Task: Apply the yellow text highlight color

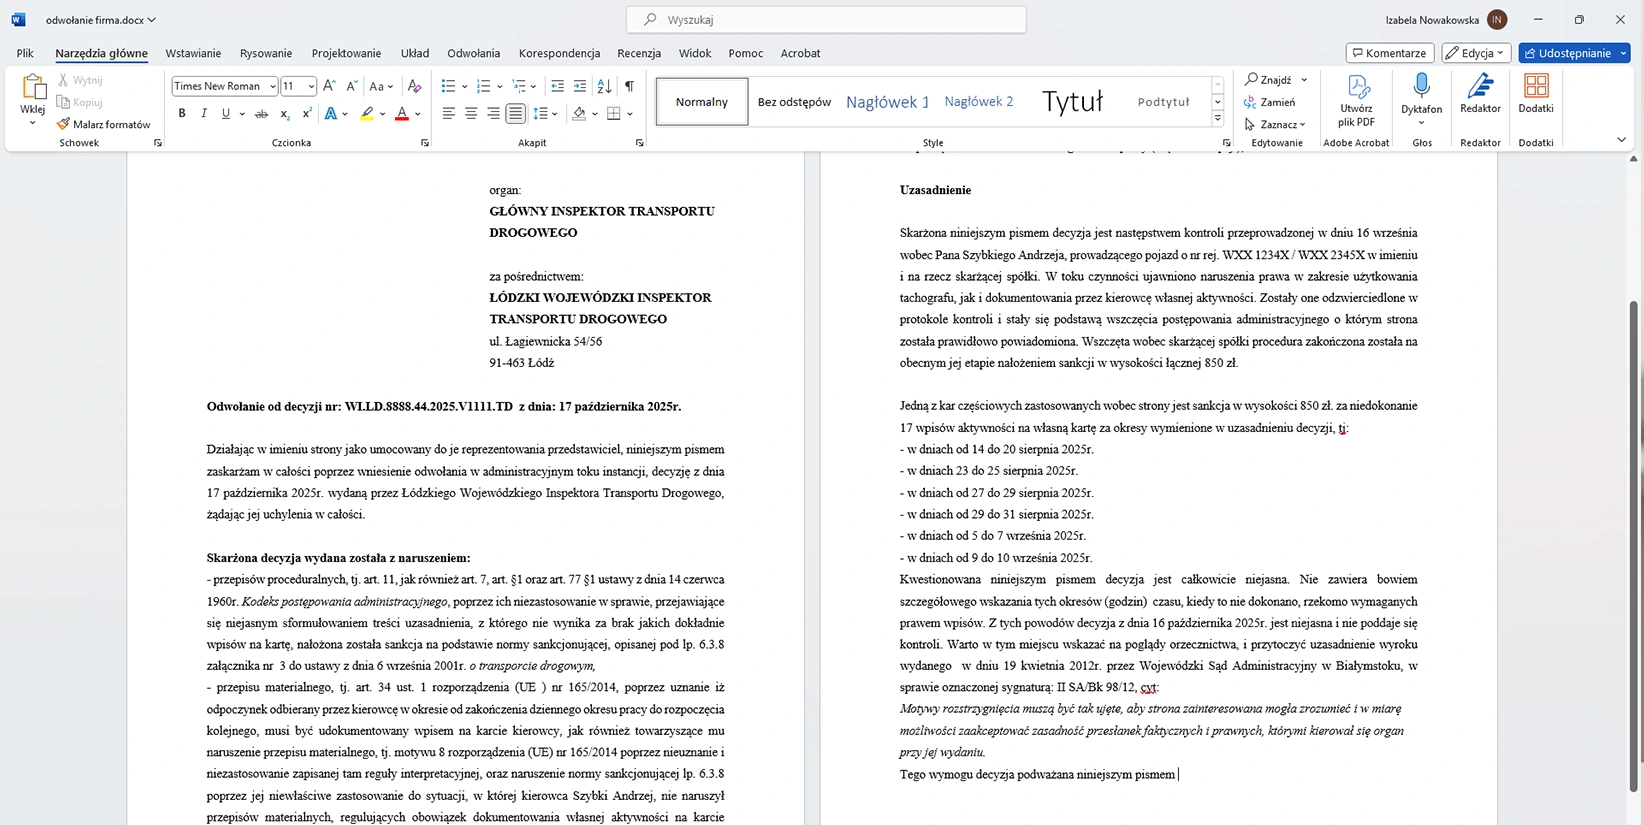Action: [x=367, y=114]
